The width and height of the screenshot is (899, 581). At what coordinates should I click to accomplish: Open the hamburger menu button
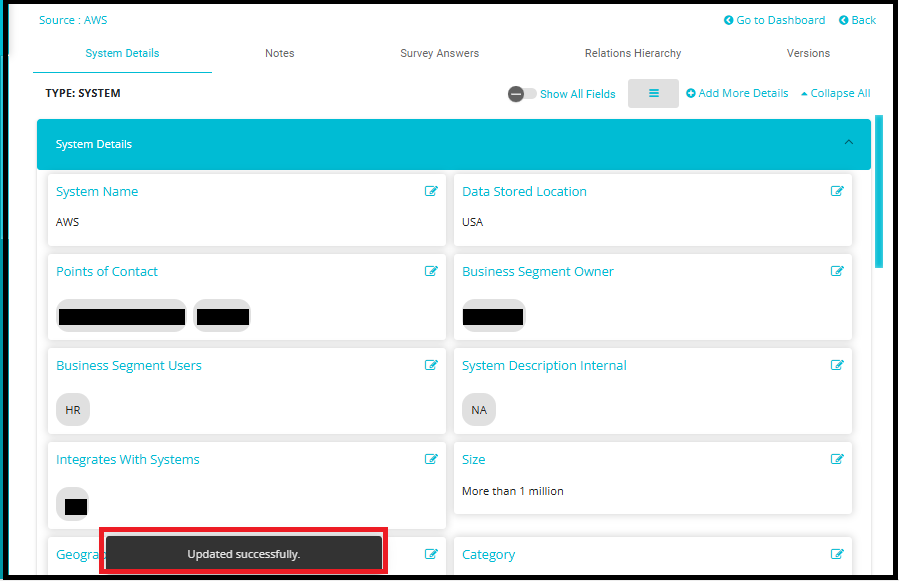click(x=653, y=93)
